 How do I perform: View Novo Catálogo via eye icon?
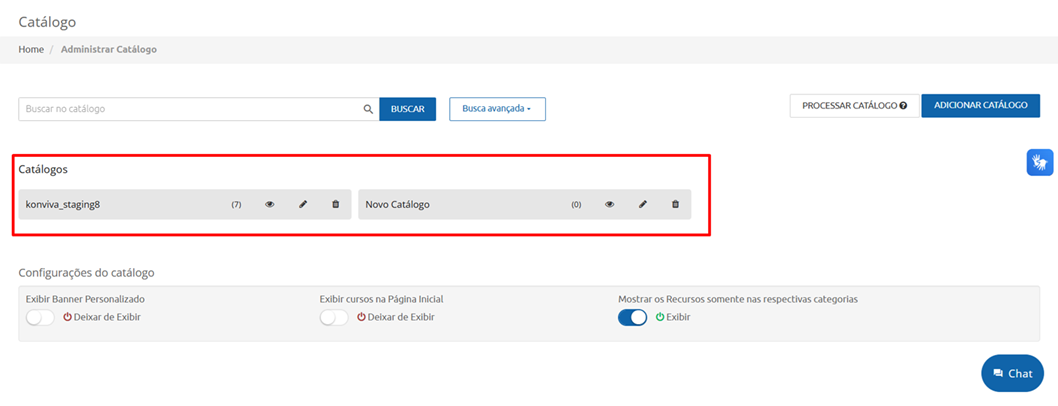[609, 204]
